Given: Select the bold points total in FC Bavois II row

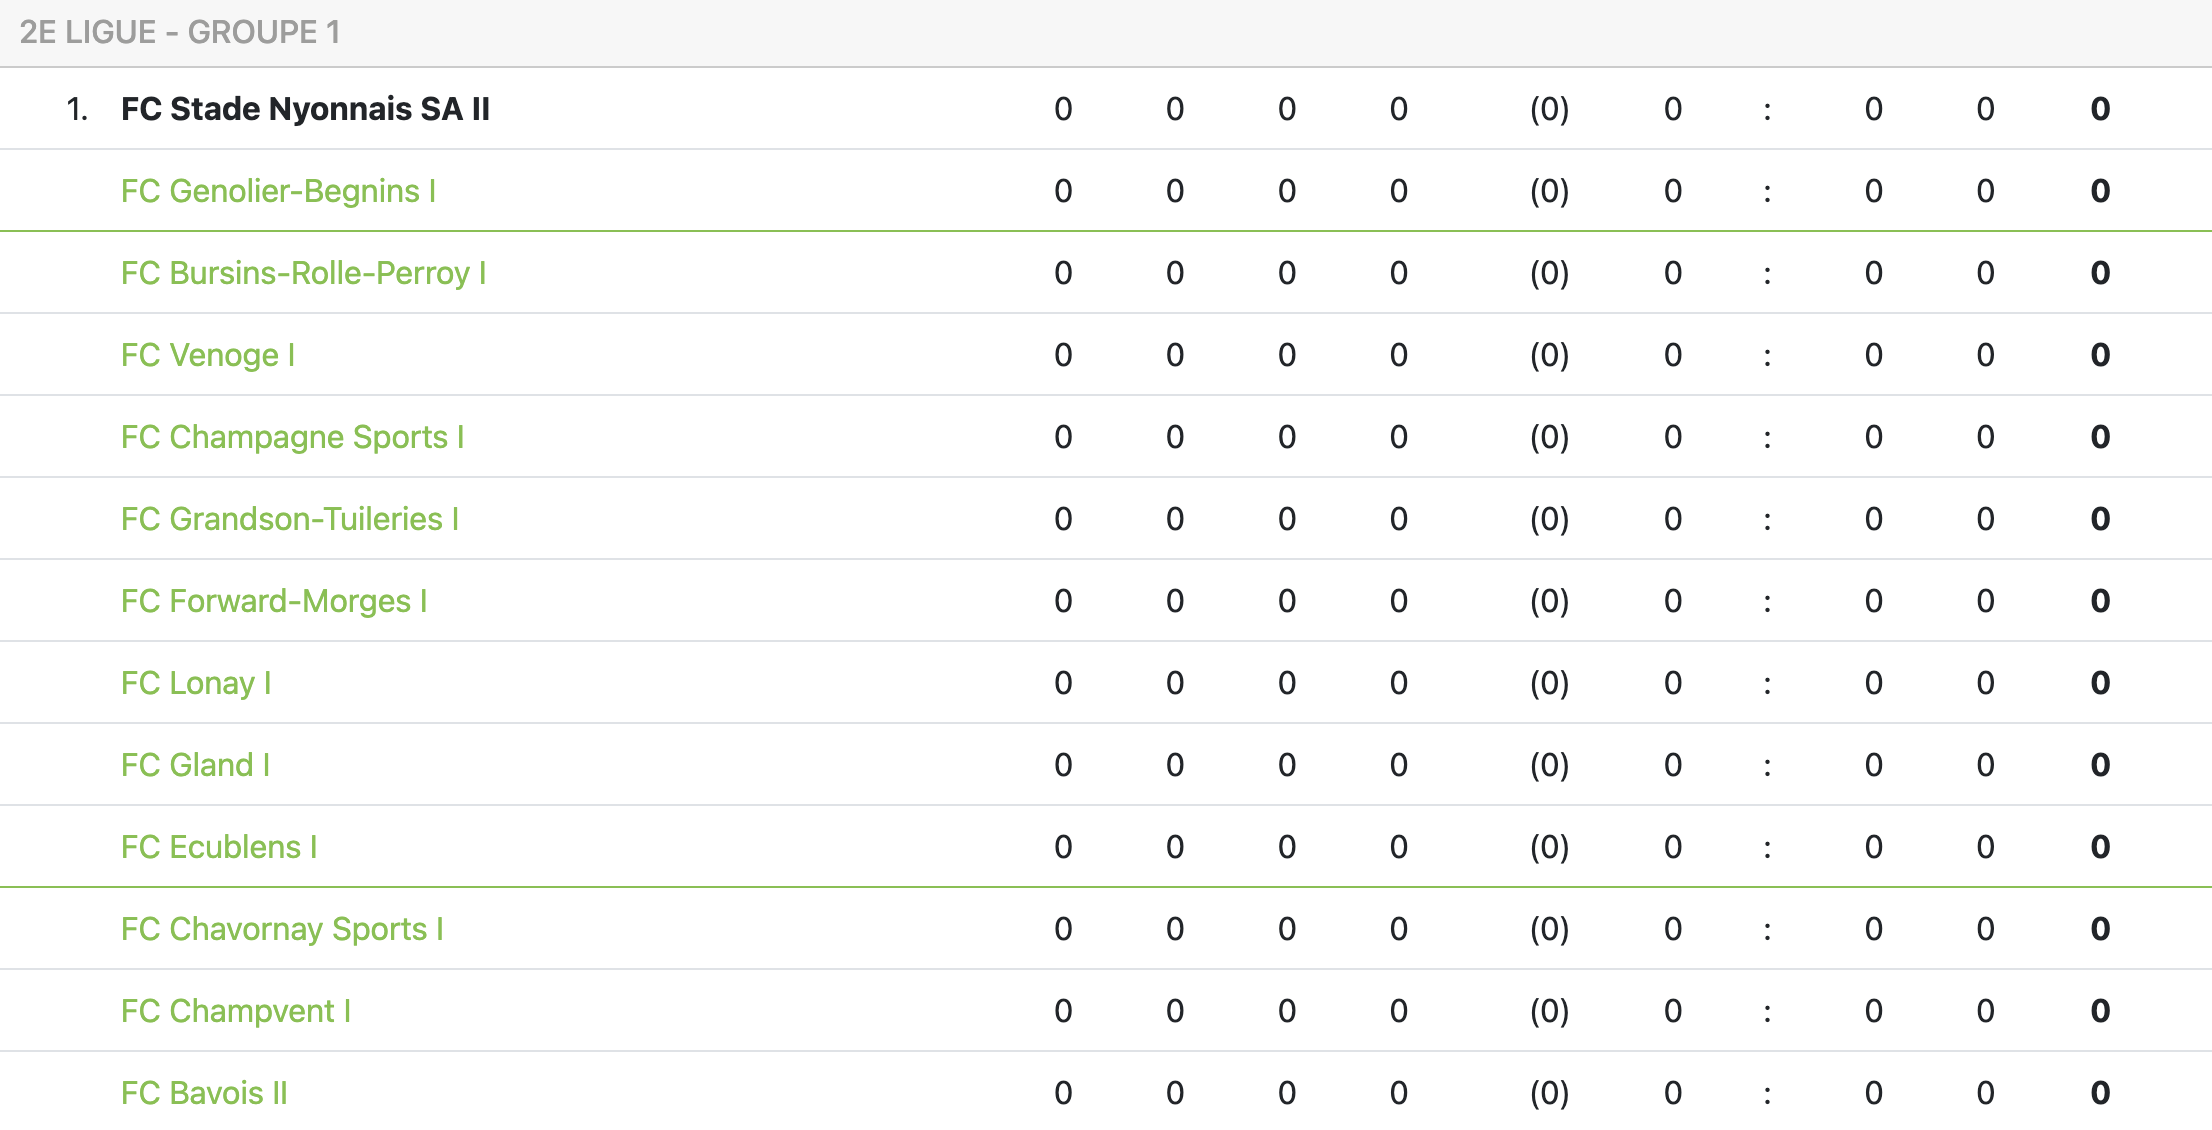Looking at the screenshot, I should coord(2100,1093).
